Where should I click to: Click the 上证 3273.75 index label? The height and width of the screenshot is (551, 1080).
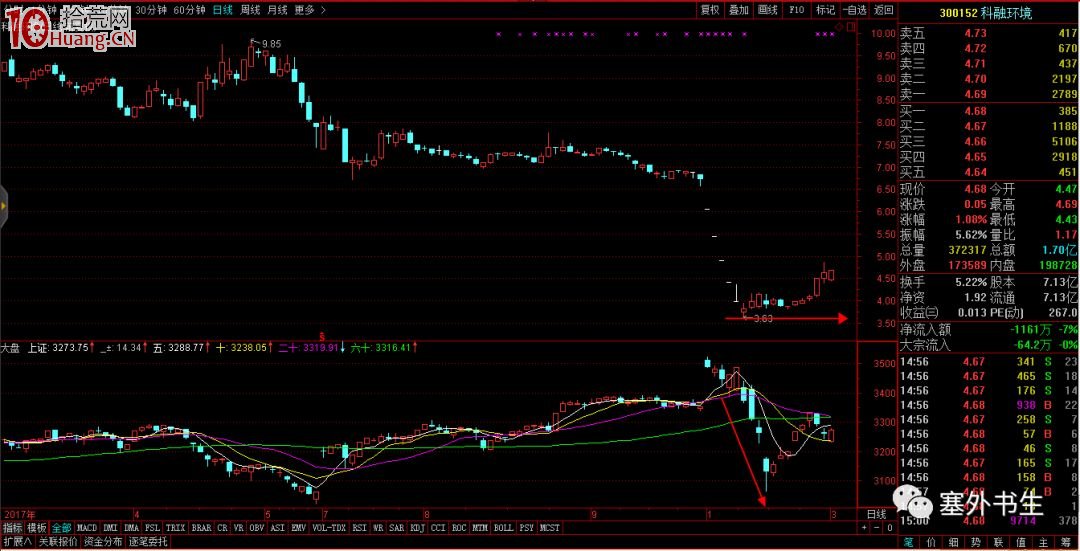(59, 348)
